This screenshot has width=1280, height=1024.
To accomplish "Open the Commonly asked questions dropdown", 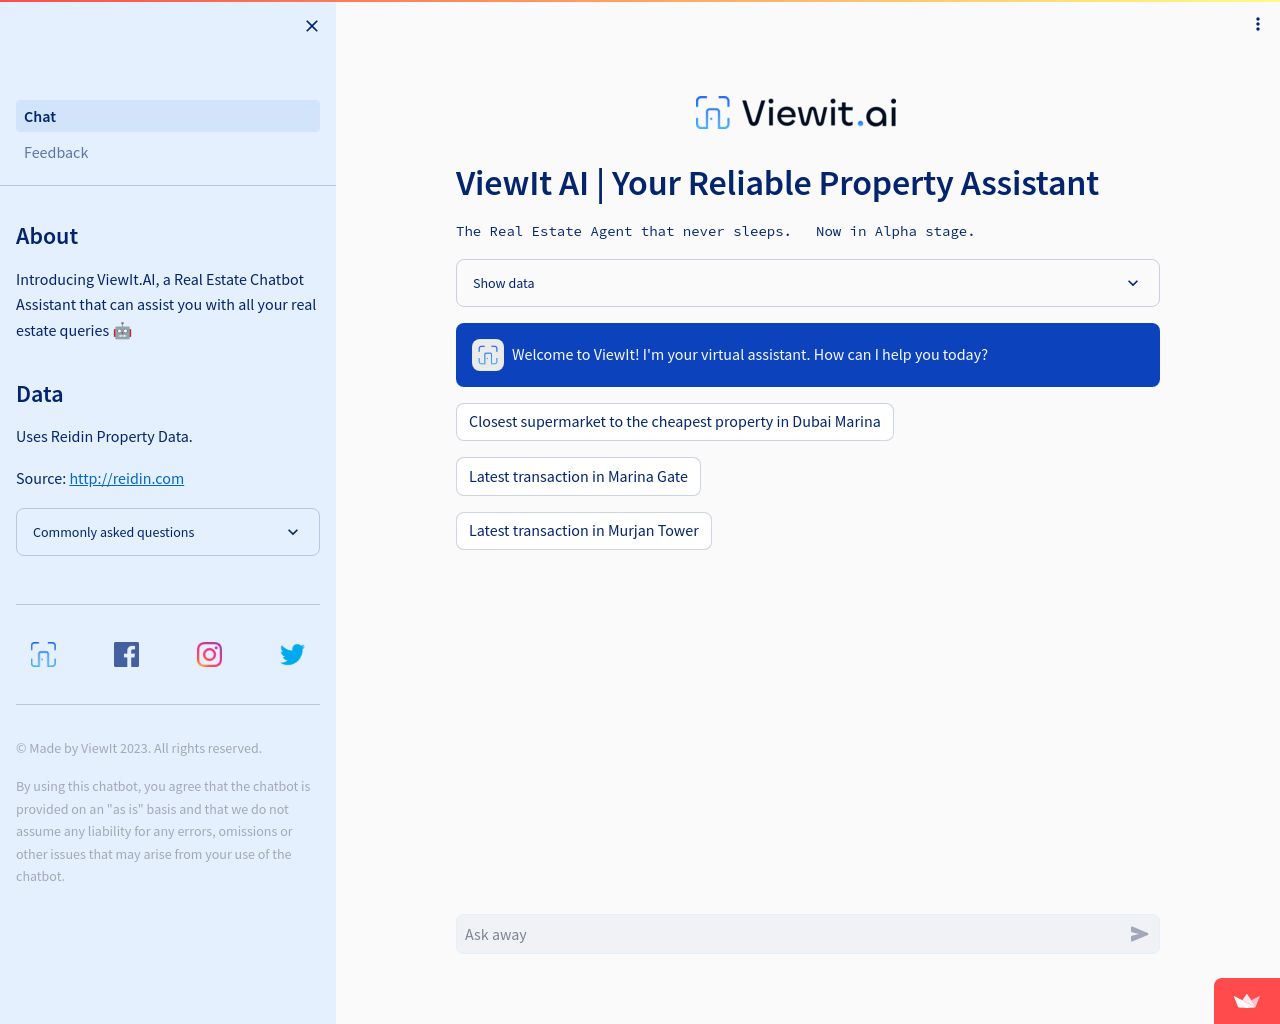I will 168,532.
